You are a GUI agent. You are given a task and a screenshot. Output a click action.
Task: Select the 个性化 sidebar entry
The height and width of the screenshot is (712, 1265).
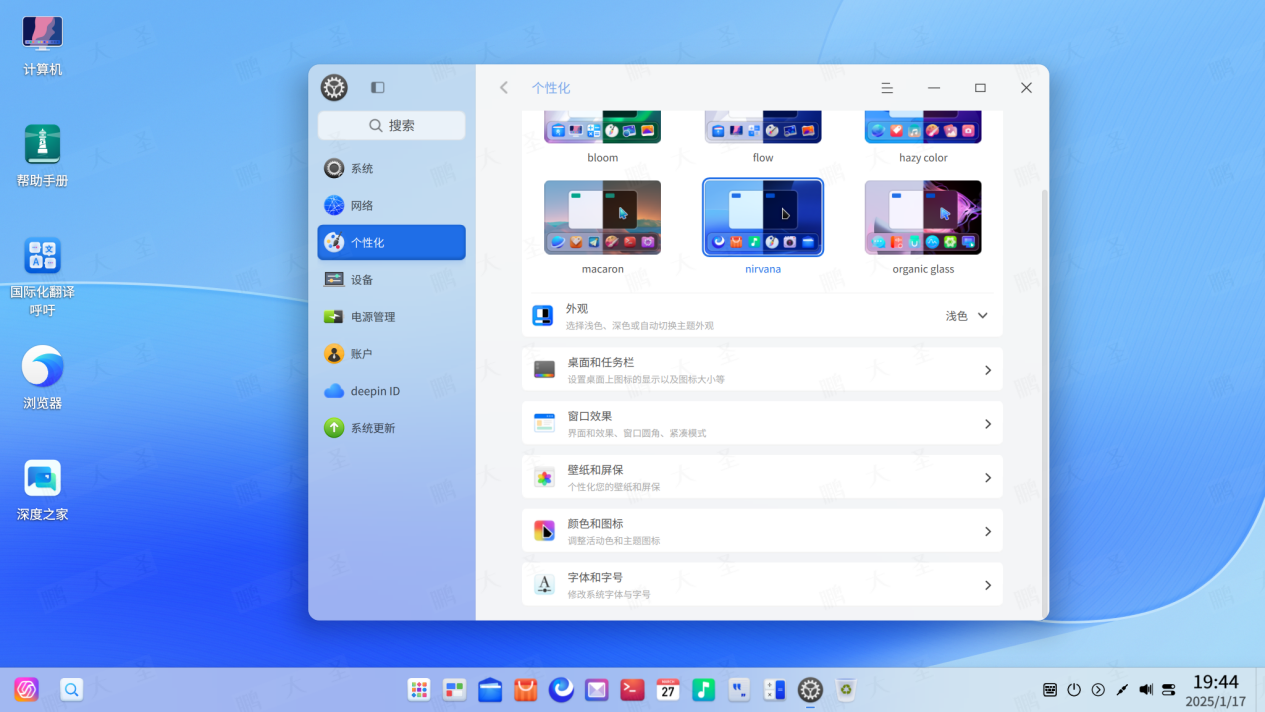click(391, 243)
